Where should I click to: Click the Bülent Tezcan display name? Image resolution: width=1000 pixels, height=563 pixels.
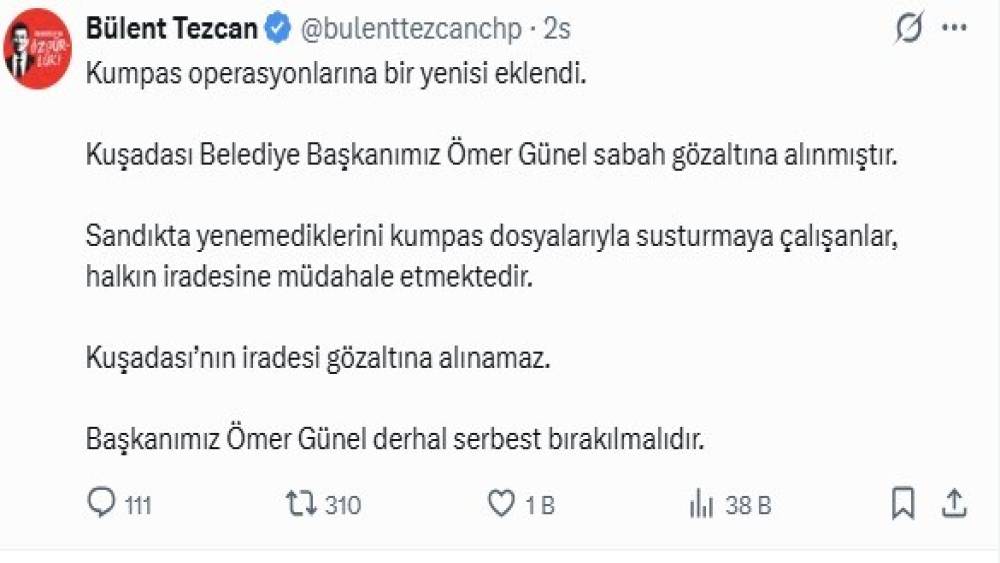tap(171, 29)
